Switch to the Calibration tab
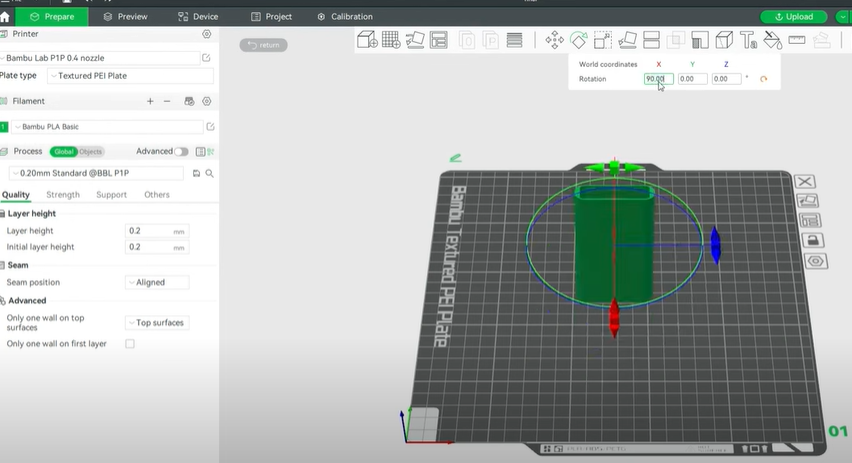The width and height of the screenshot is (852, 463). tap(345, 17)
